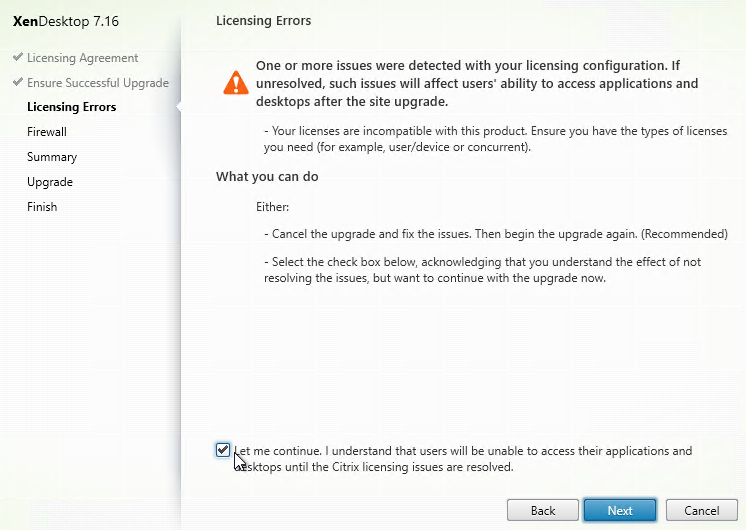
Task: Uncheck the Let me continue checkbox
Action: coord(223,450)
